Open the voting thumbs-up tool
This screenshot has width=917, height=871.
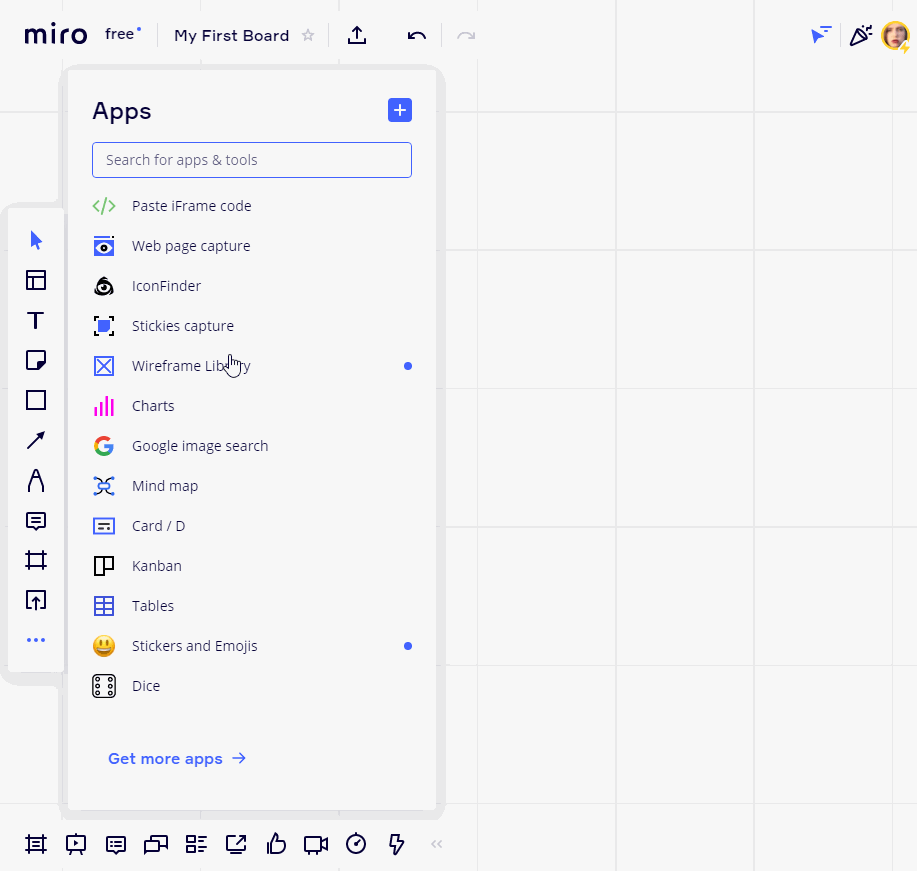[276, 844]
